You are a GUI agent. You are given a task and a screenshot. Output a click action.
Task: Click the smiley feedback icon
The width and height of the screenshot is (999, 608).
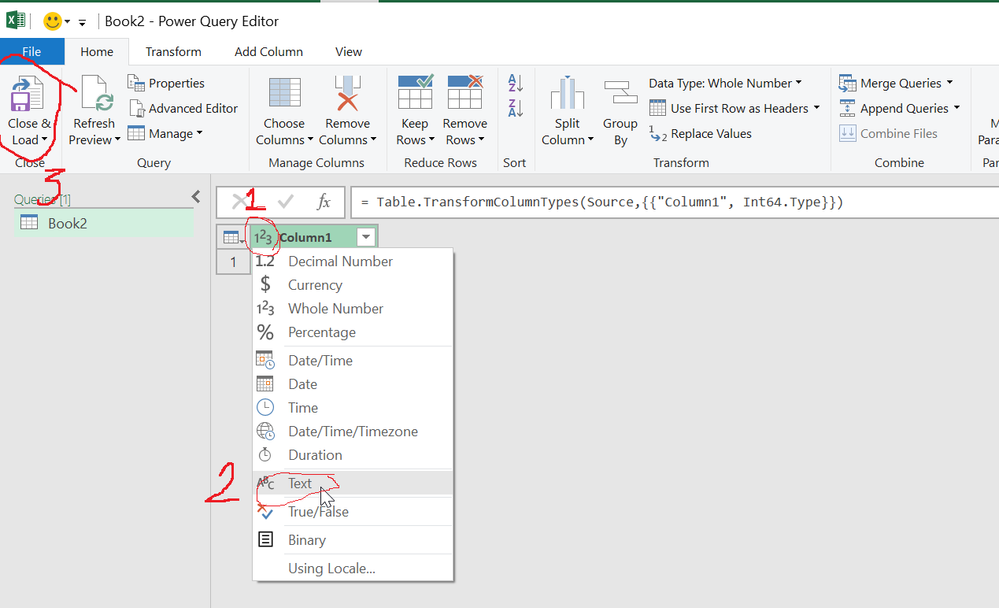click(52, 22)
